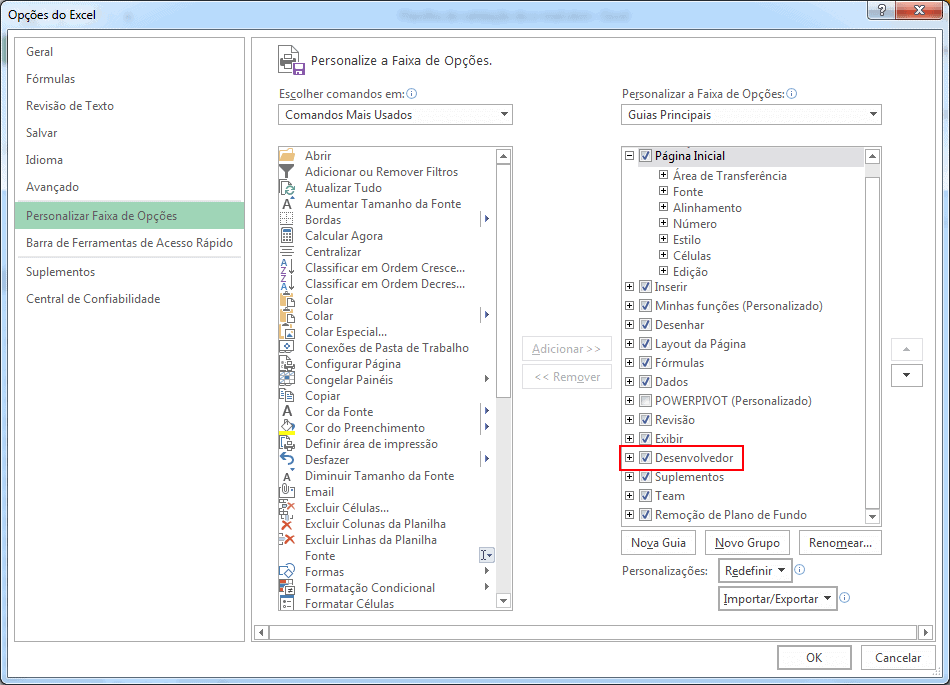Click the move down arrow button
The height and width of the screenshot is (685, 950).
(x=906, y=375)
